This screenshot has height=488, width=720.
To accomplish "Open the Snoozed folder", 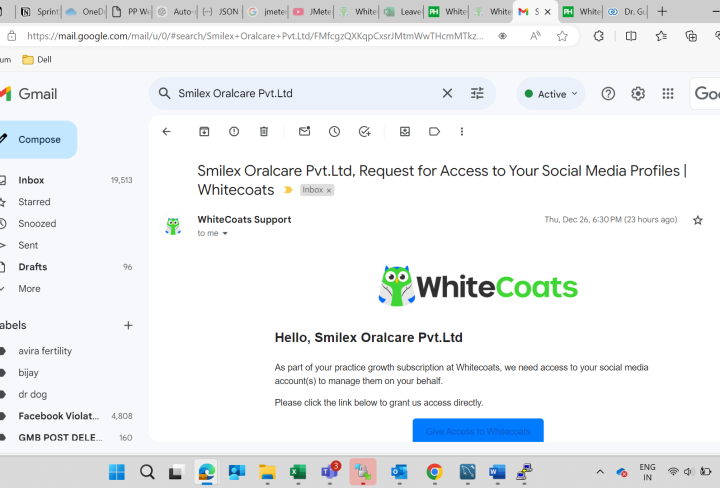I will tap(37, 224).
